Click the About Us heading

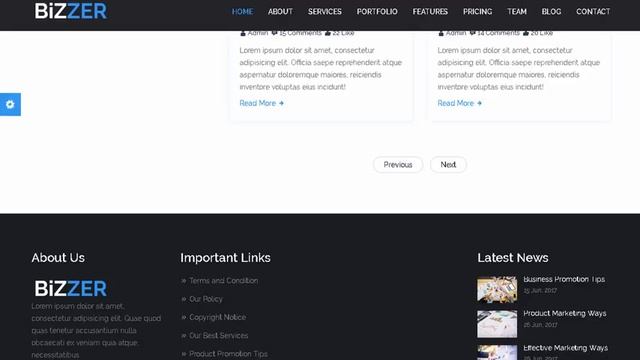click(x=58, y=258)
